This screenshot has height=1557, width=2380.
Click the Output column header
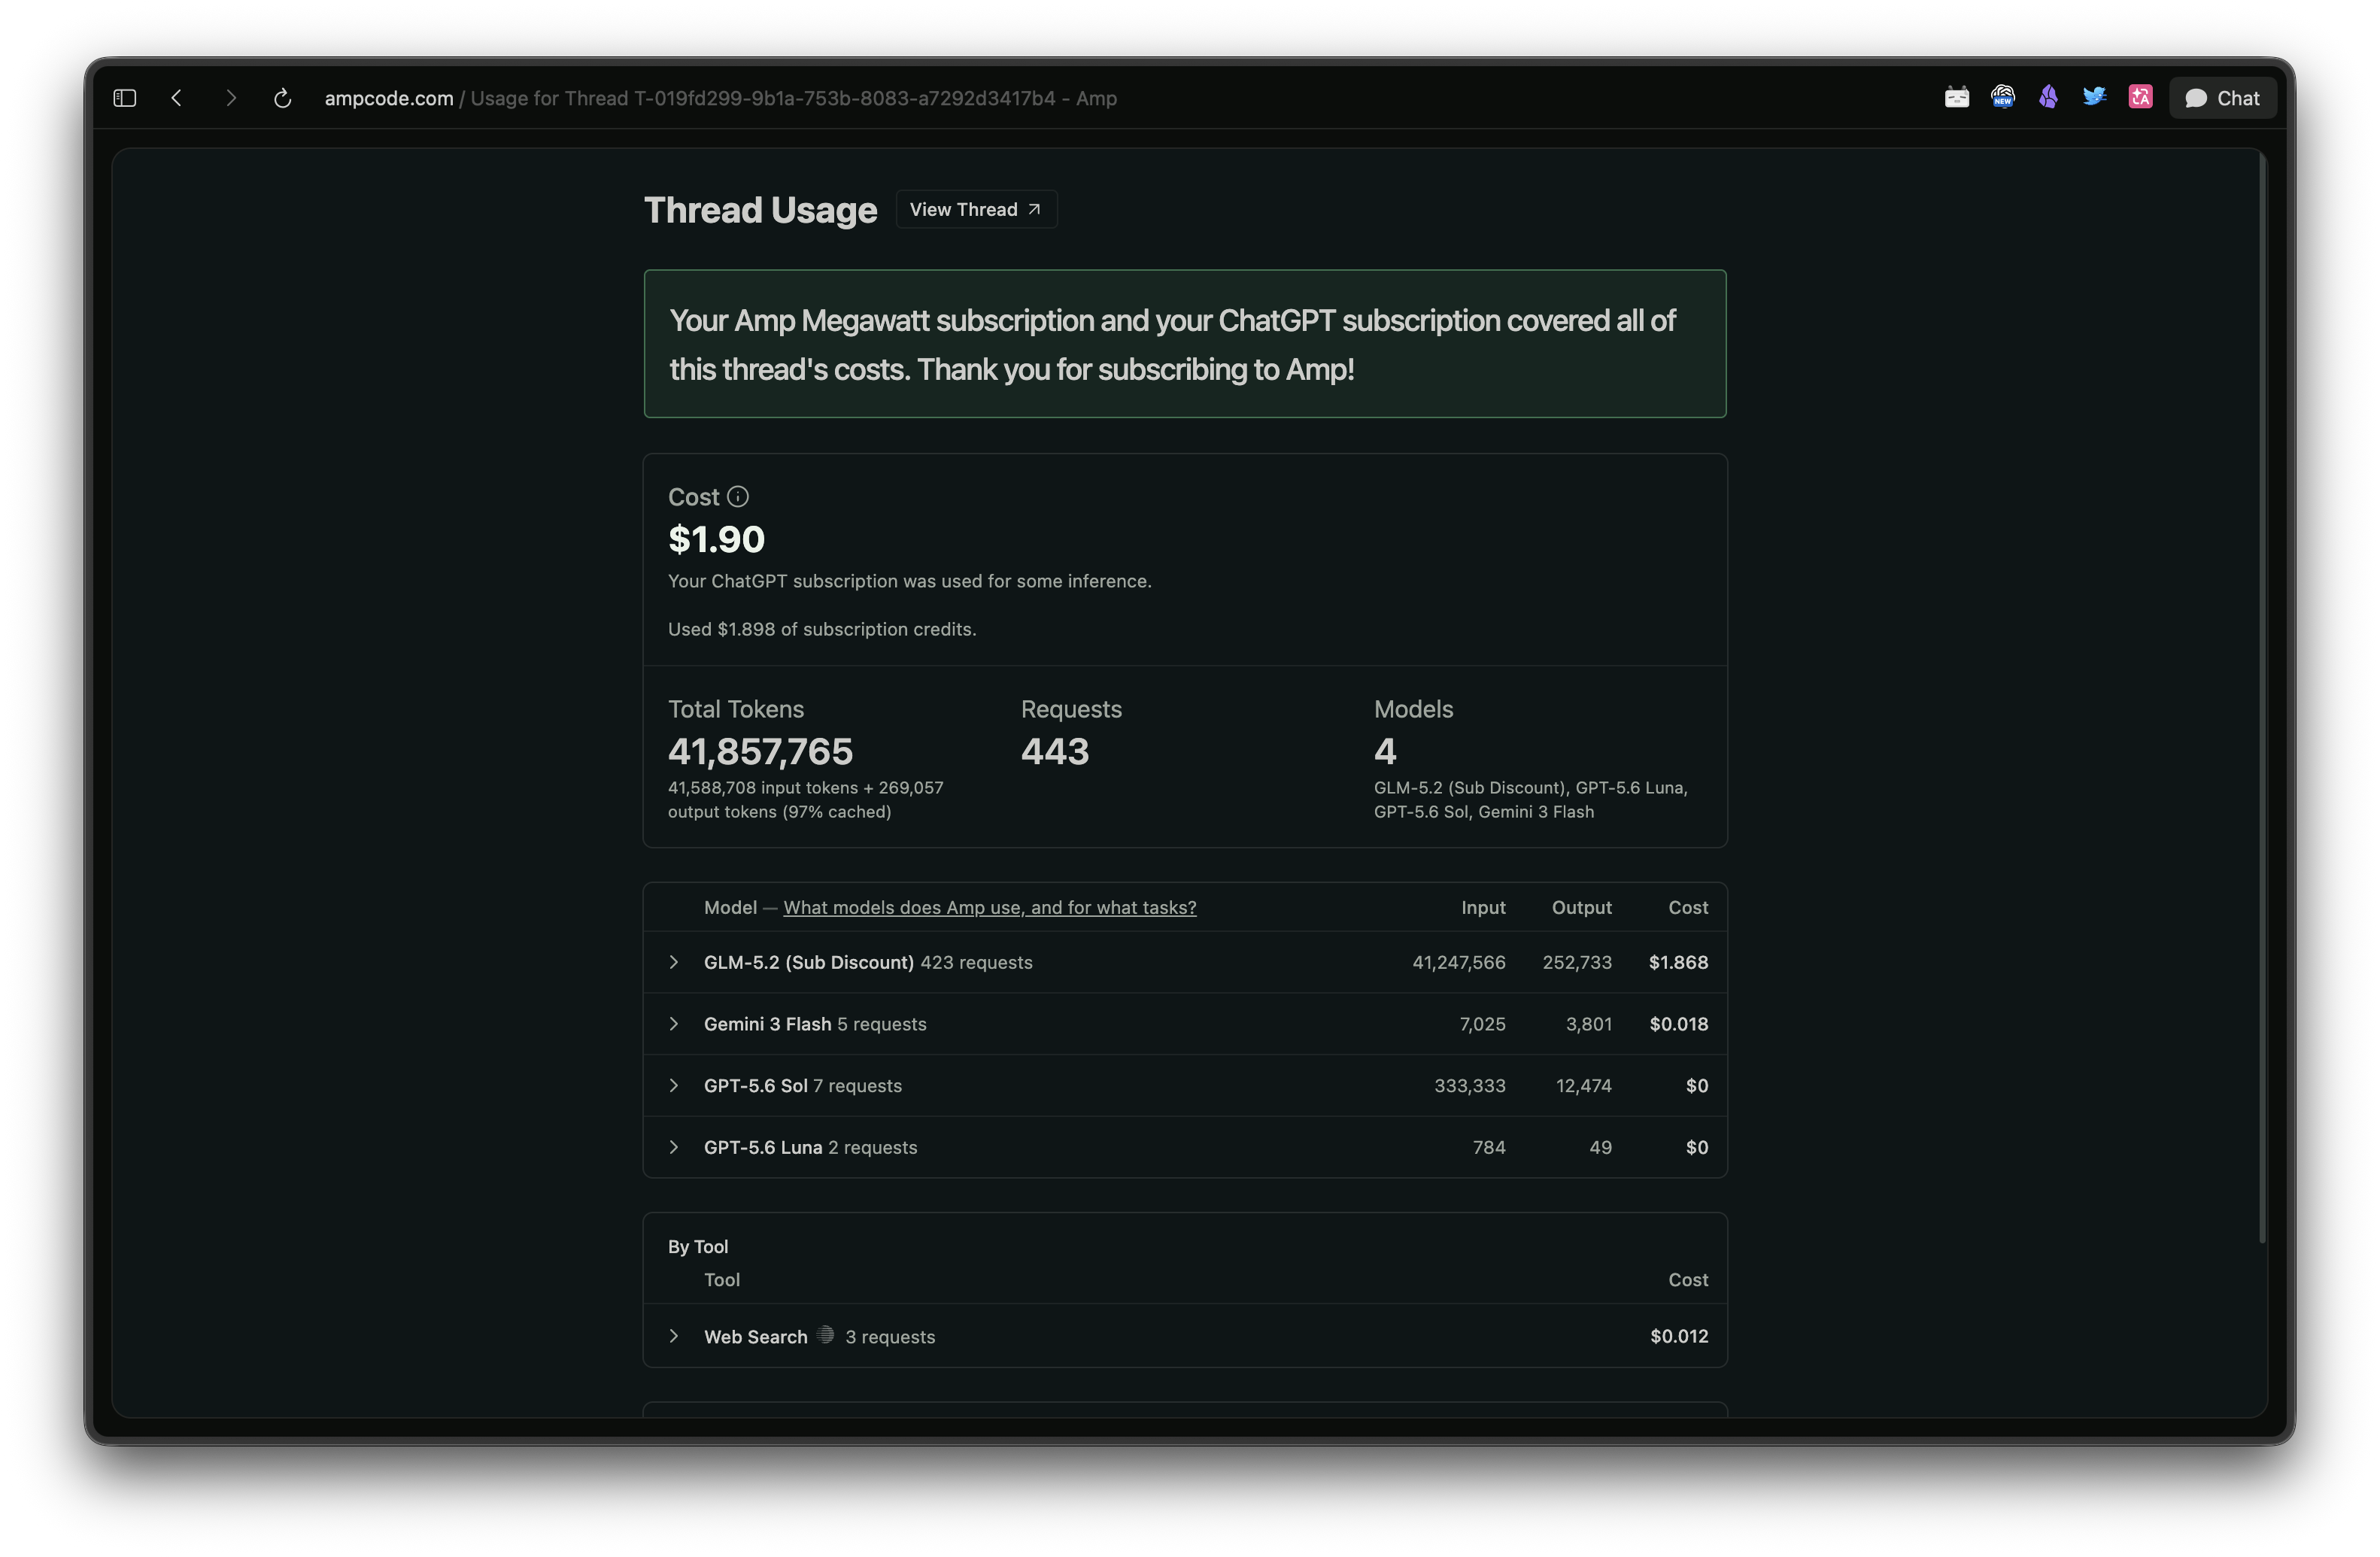tap(1581, 907)
